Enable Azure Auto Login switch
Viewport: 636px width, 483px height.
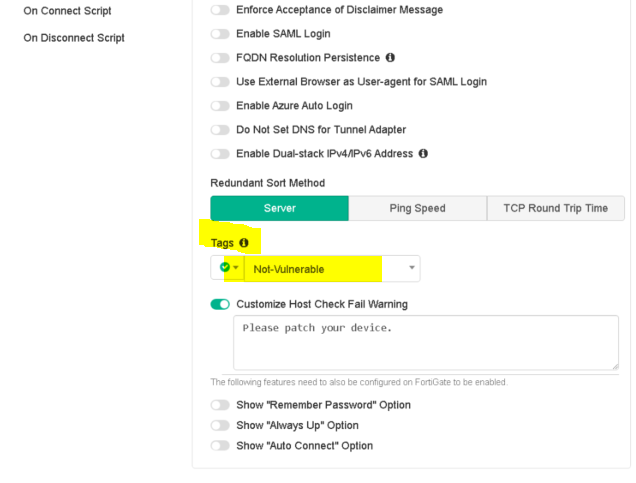(220, 106)
